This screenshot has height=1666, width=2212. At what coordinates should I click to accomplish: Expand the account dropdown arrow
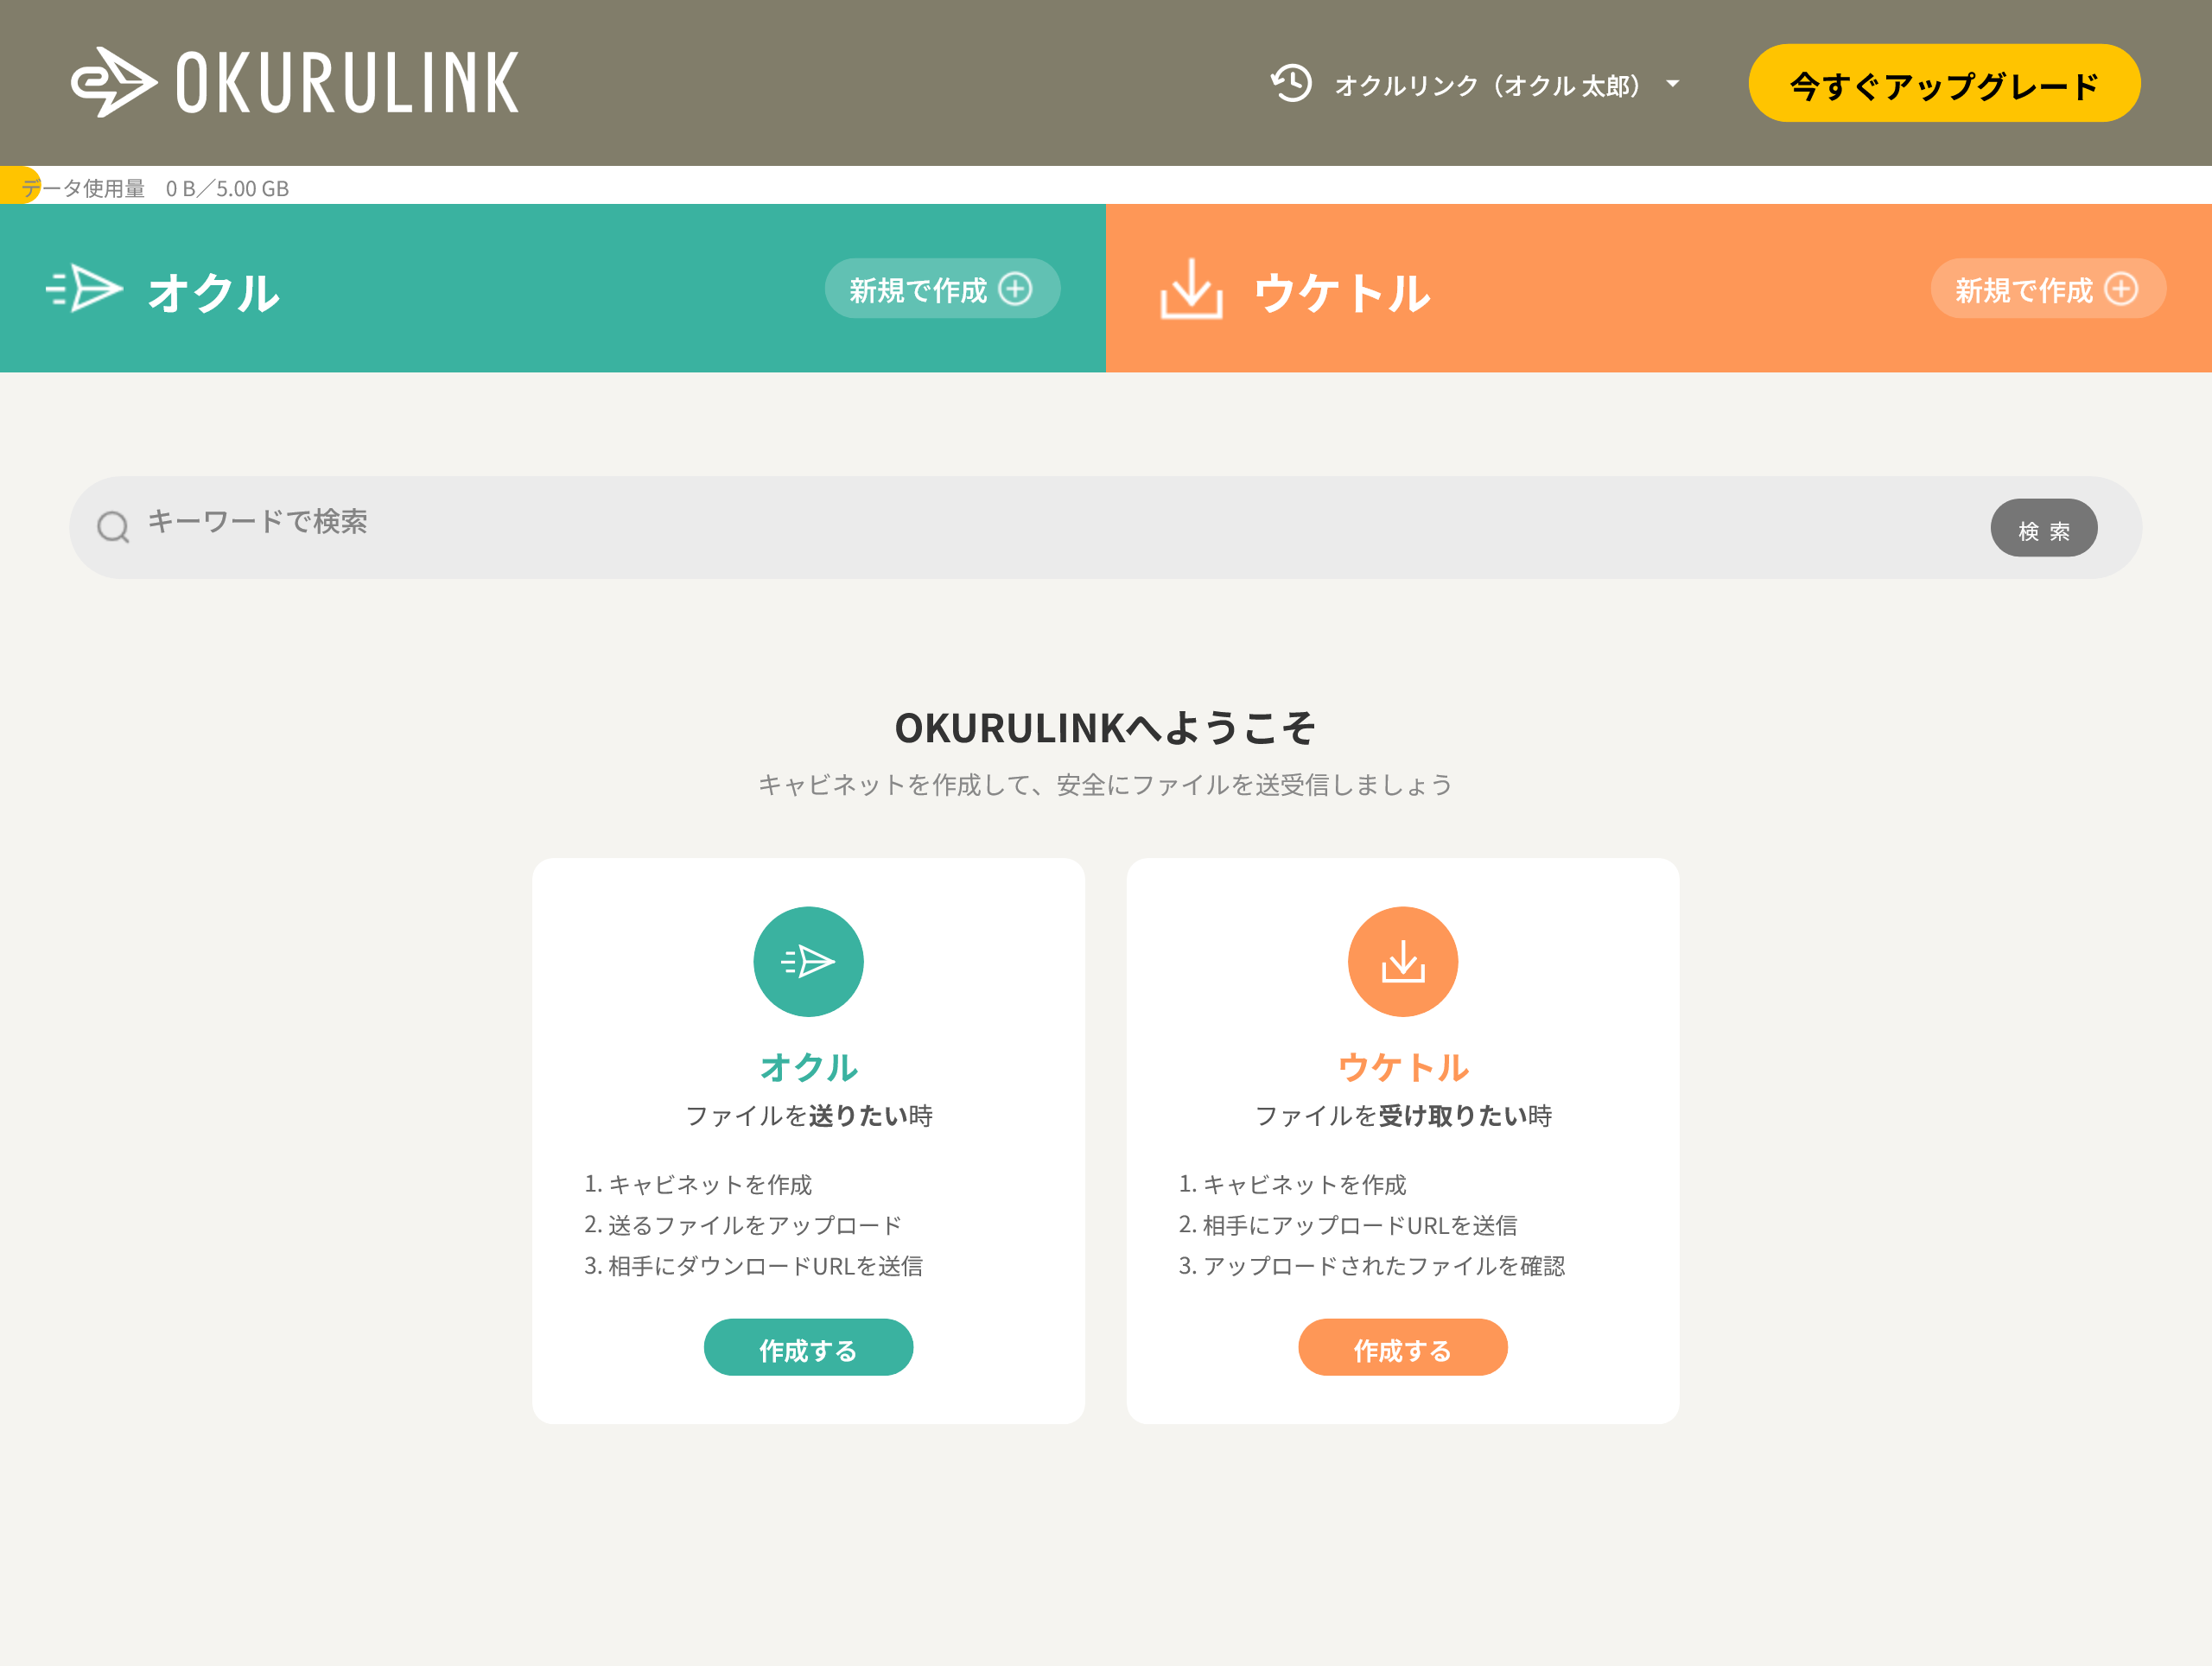1673,84
